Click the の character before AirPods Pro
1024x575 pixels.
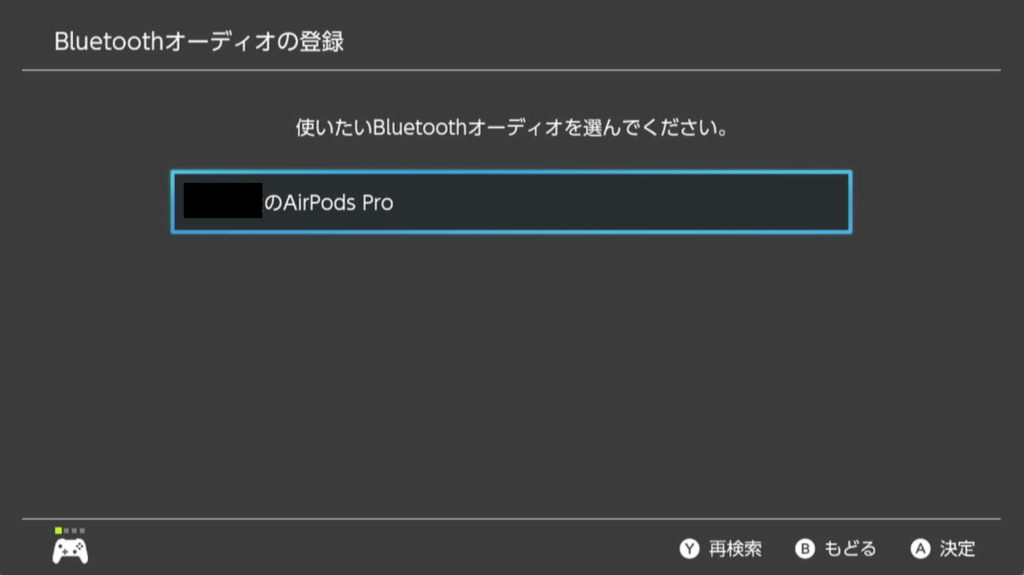point(273,203)
